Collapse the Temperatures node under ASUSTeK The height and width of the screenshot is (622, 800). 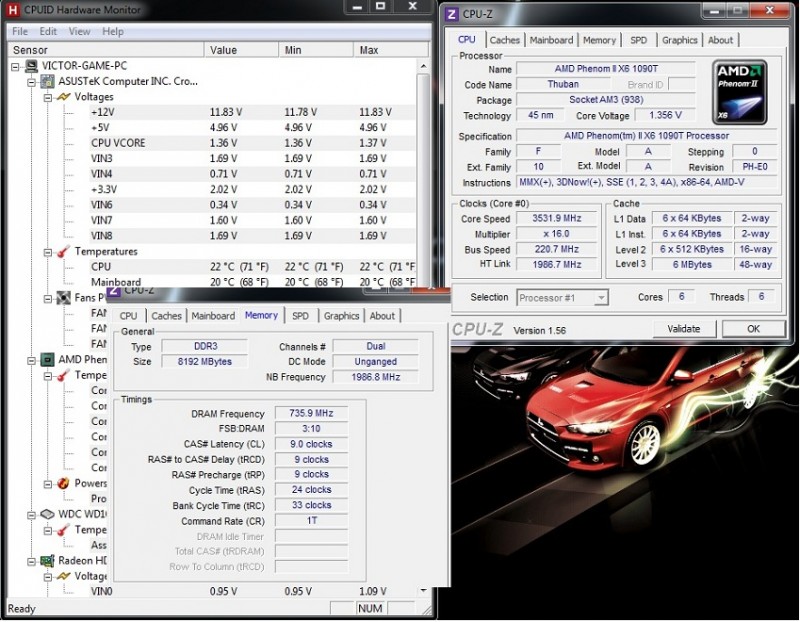[47, 252]
